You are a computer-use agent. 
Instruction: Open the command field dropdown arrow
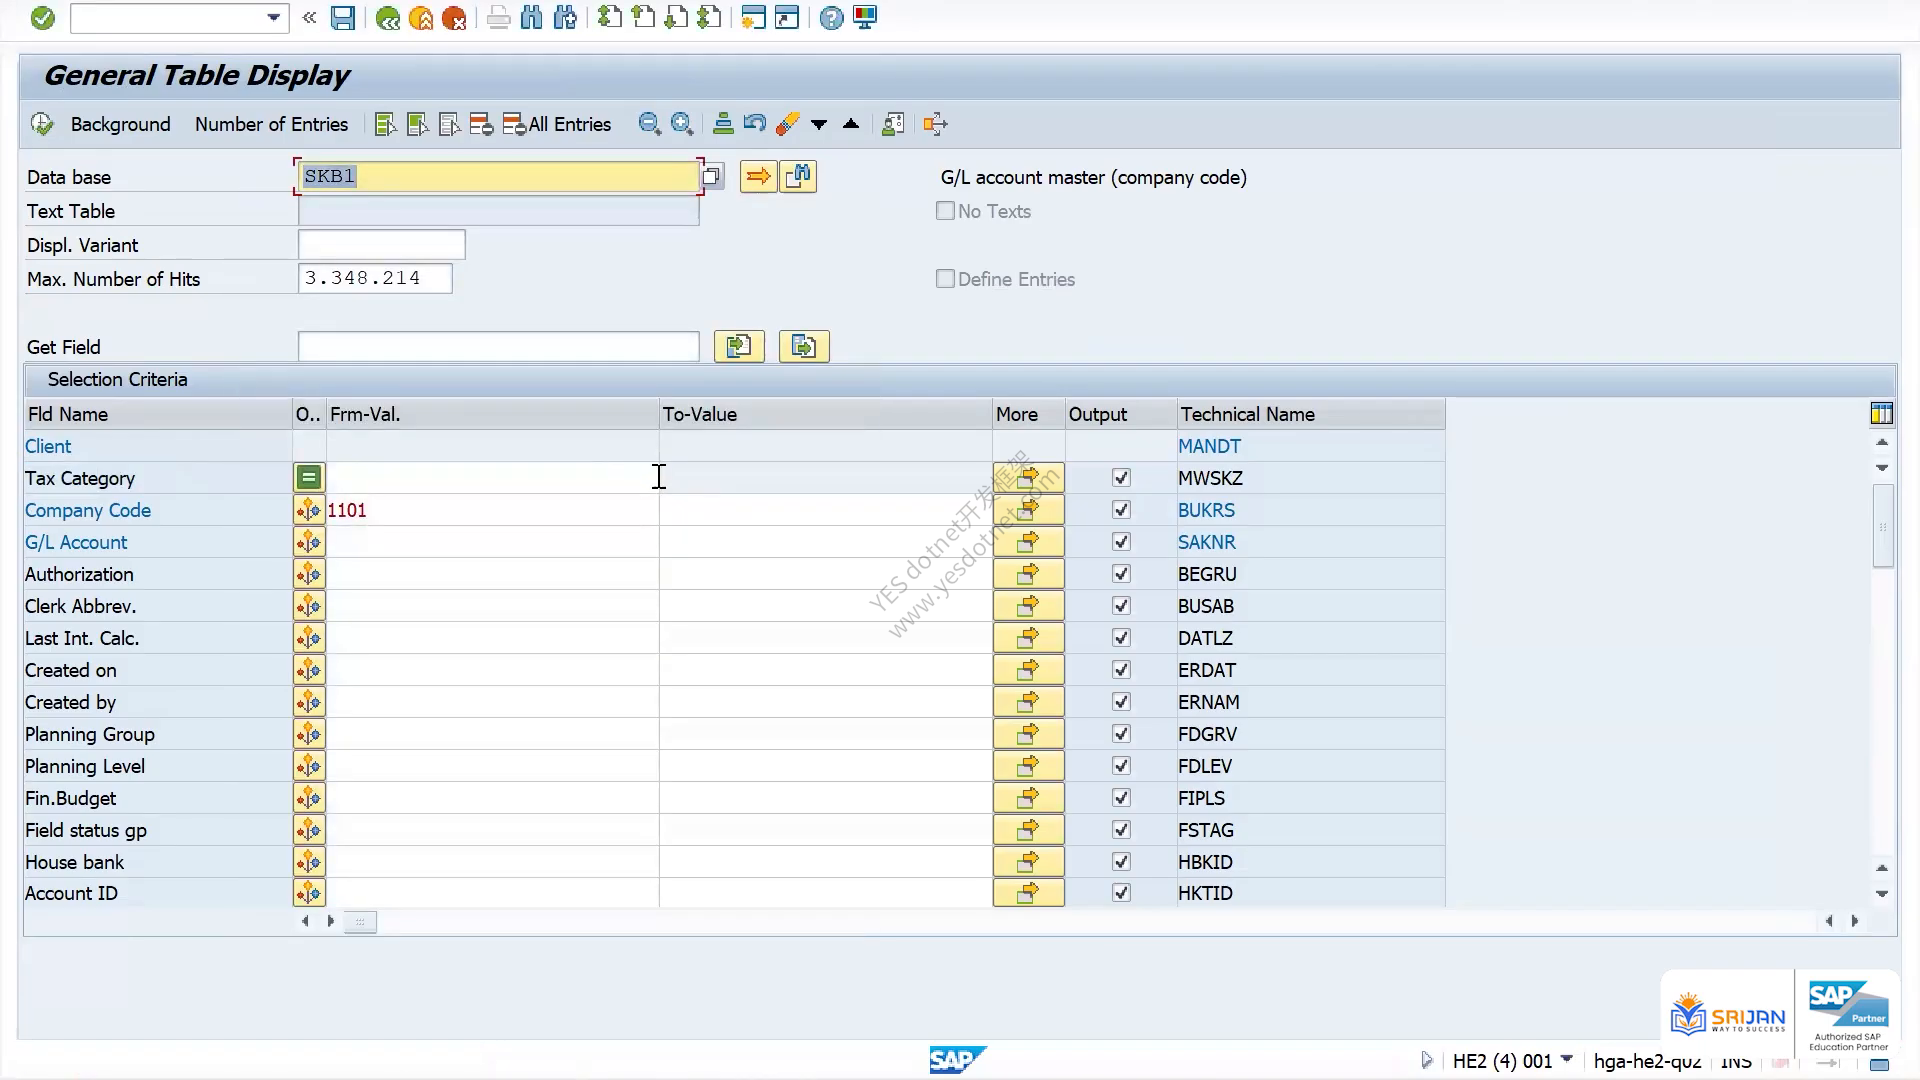click(x=273, y=18)
